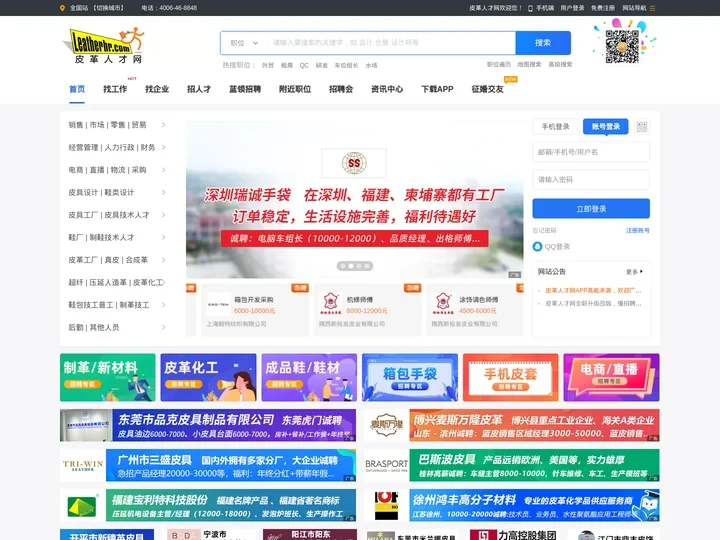Click the 涂饰调色师傅 job company logo

443,304
